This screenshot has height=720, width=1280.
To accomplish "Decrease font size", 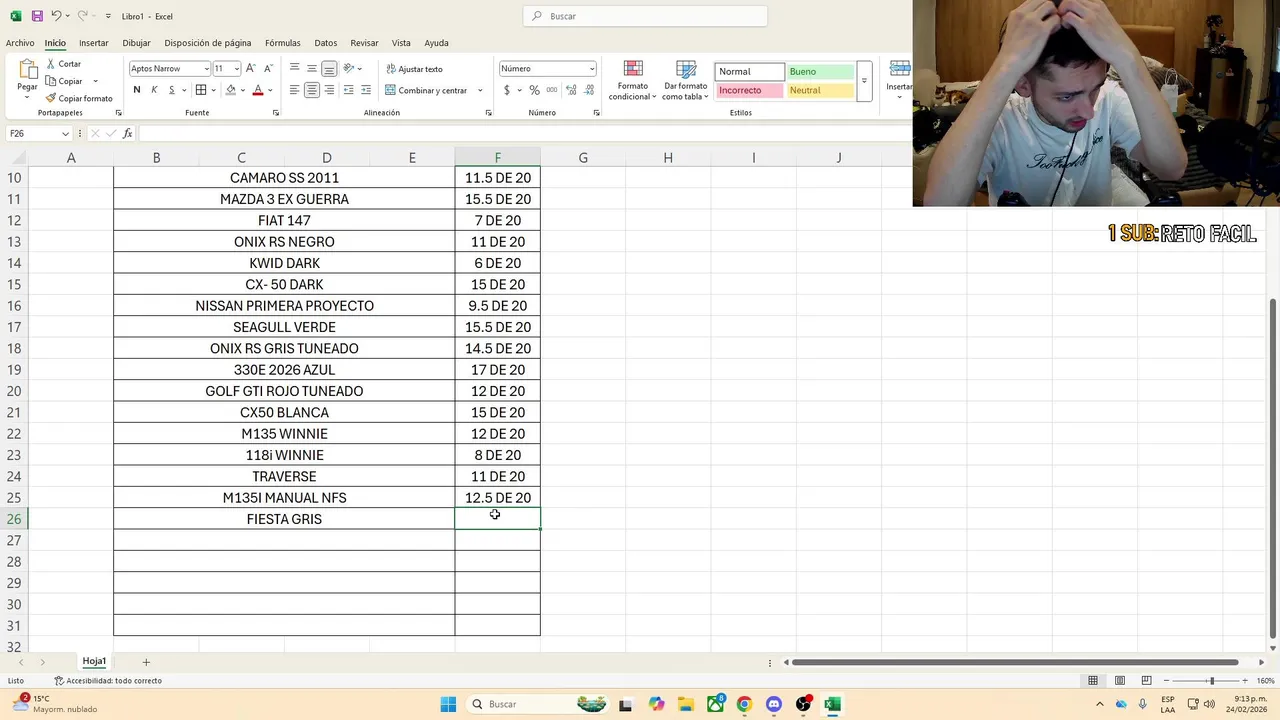I will 268,68.
